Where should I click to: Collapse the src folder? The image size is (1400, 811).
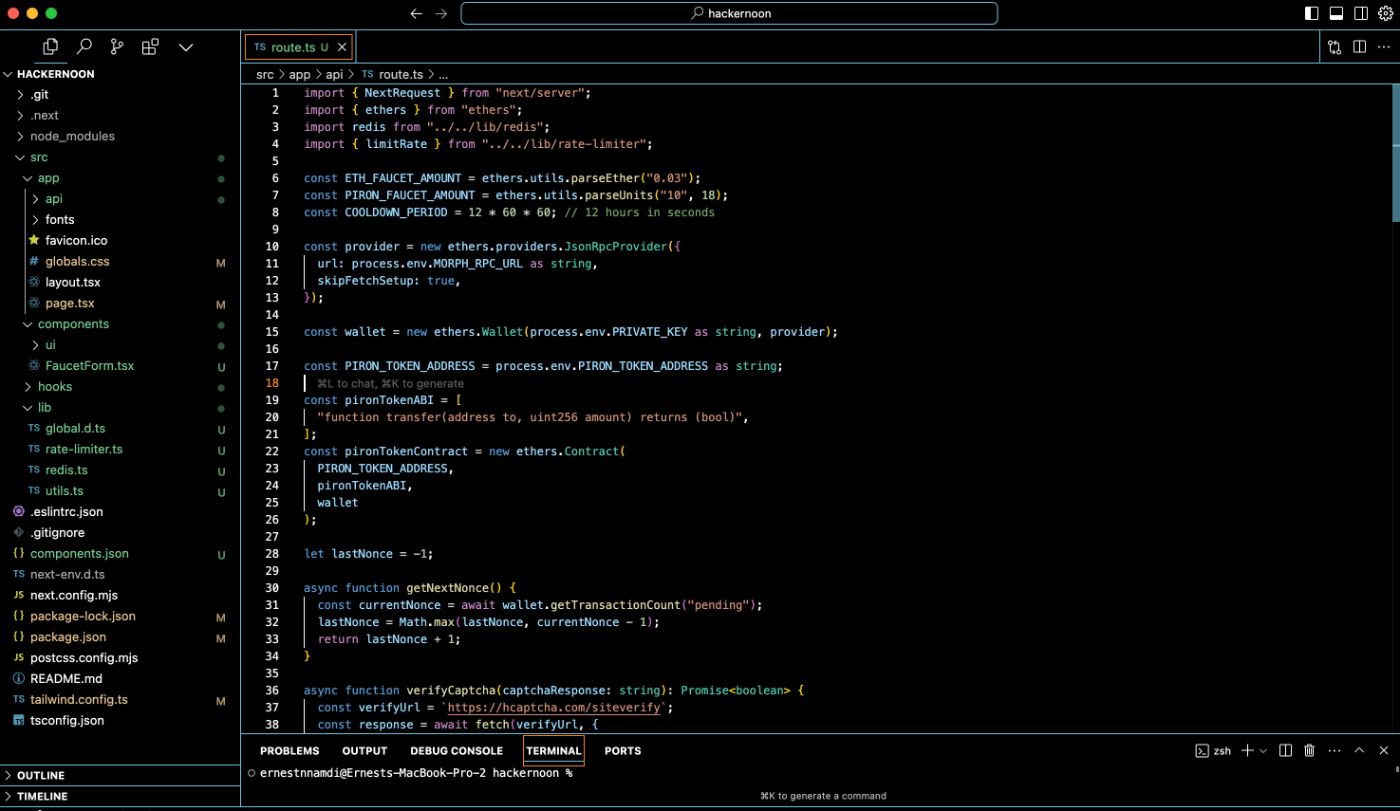tap(120, 157)
